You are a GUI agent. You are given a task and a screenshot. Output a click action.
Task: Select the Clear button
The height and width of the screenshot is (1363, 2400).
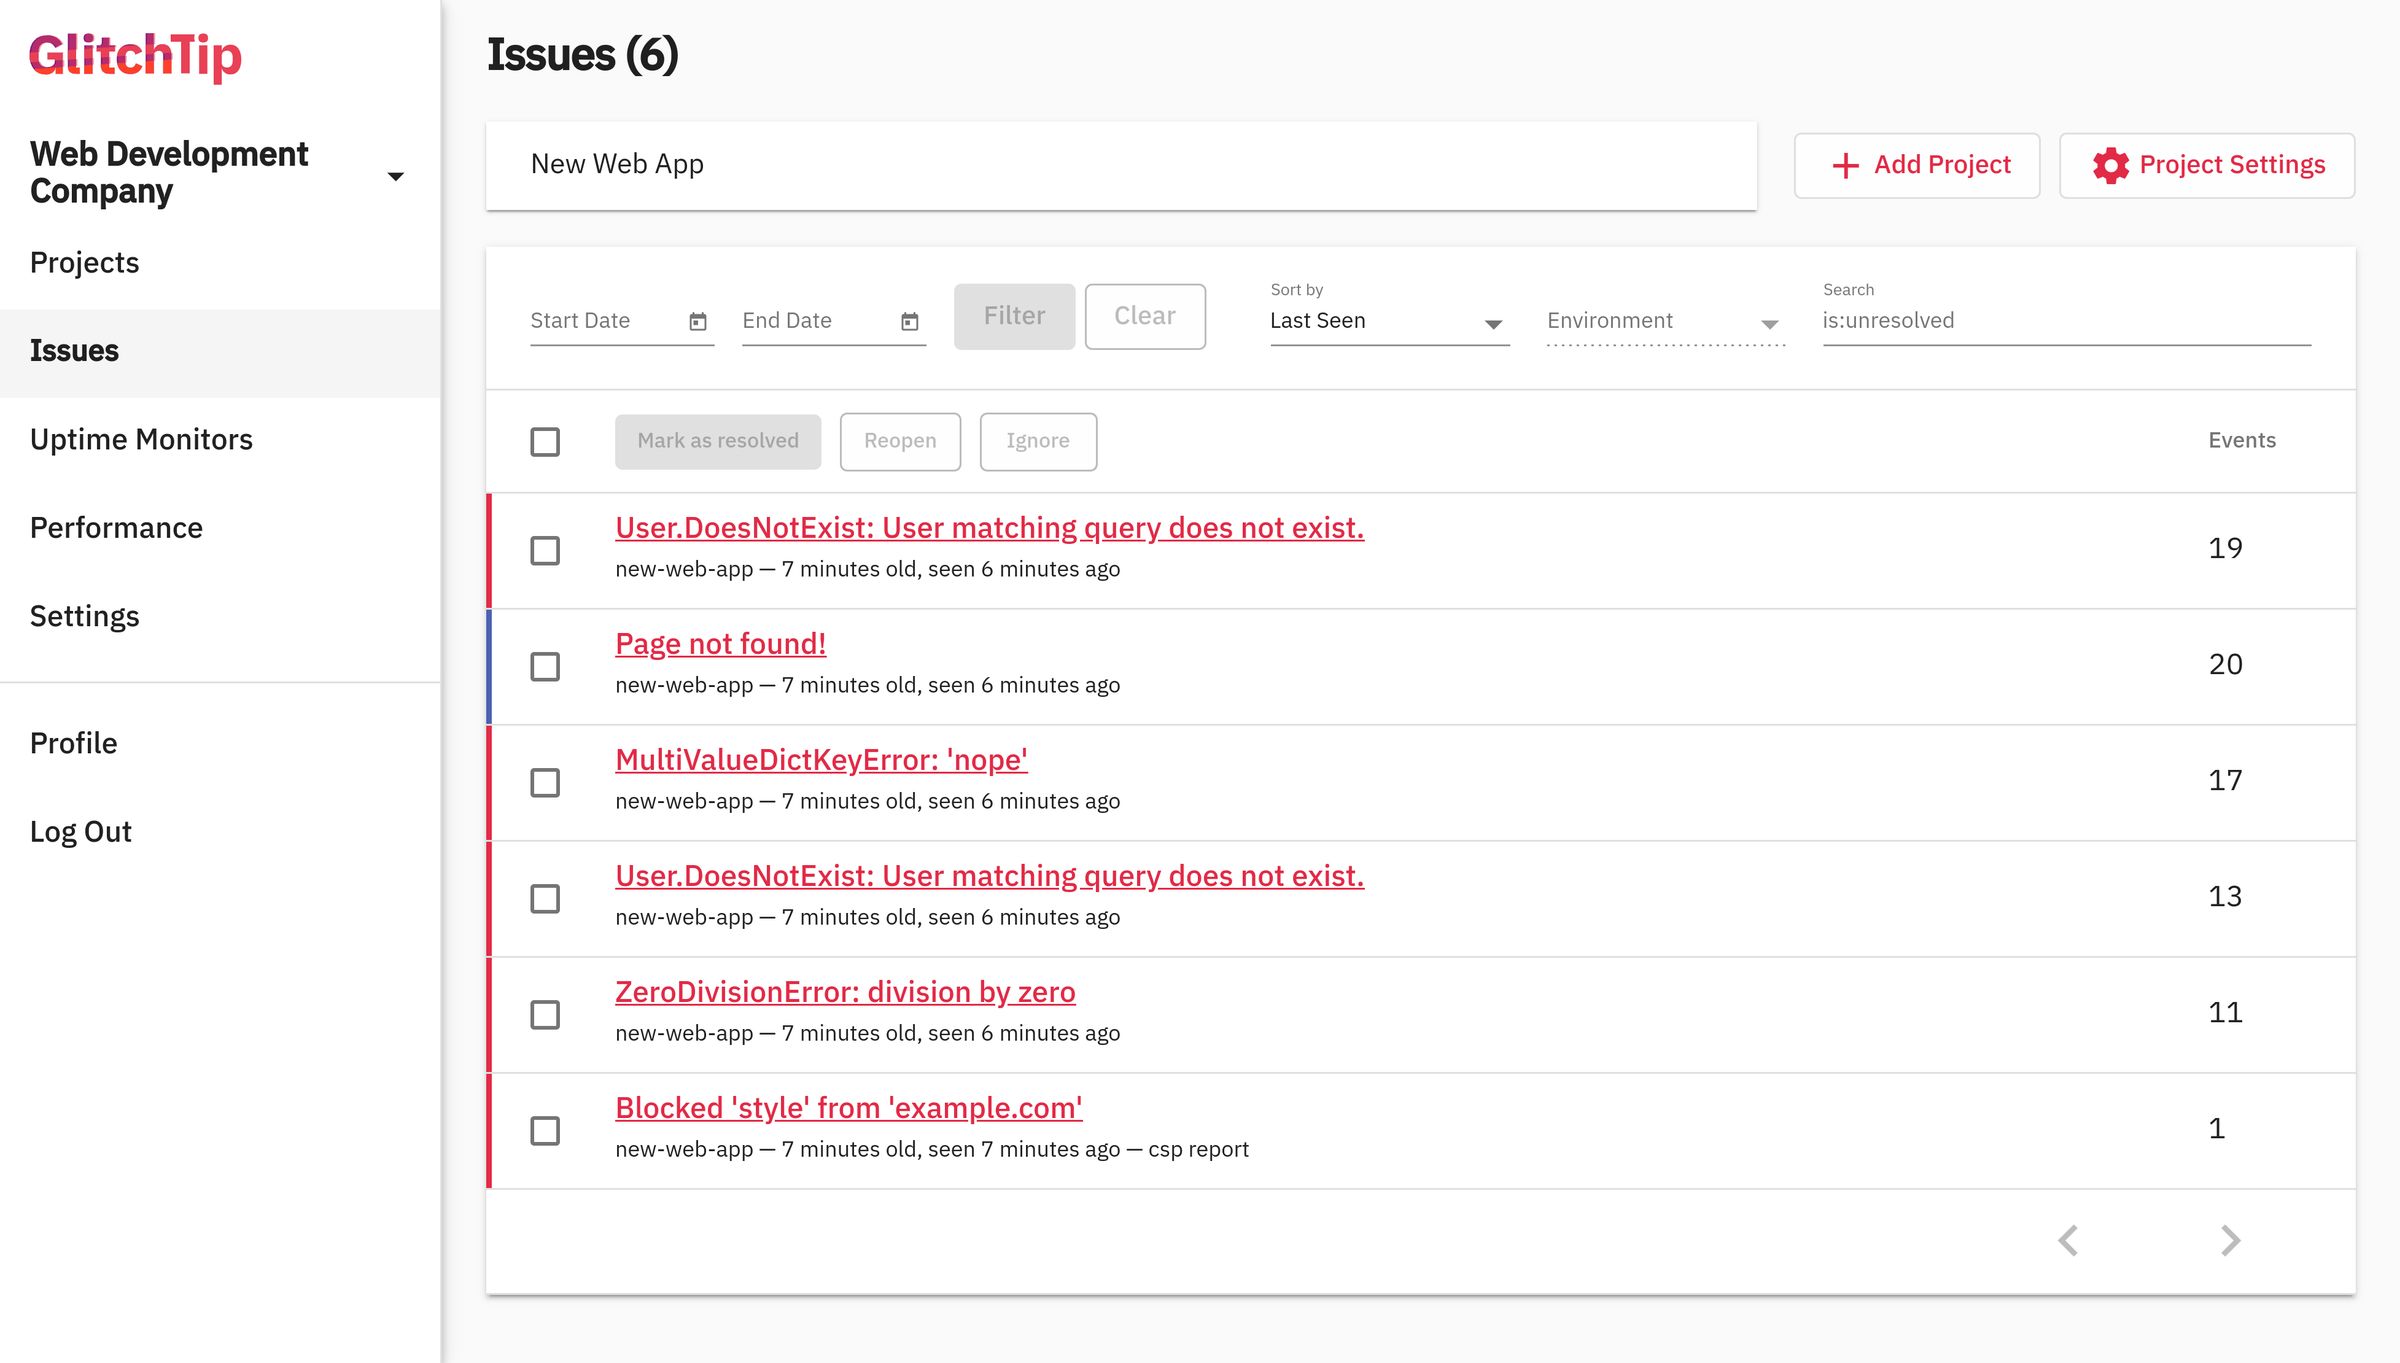coord(1144,316)
